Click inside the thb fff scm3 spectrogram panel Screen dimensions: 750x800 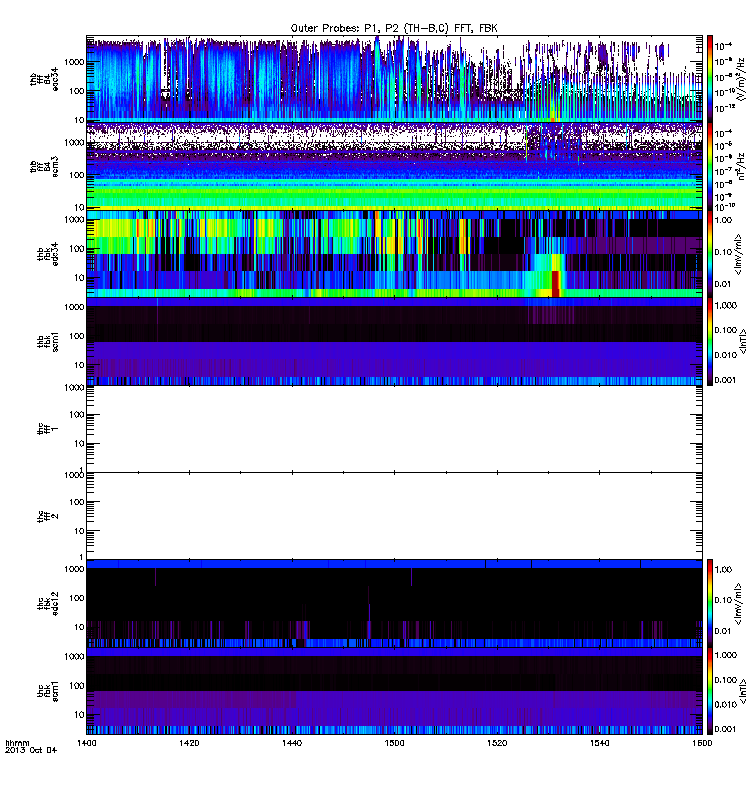click(x=394, y=166)
